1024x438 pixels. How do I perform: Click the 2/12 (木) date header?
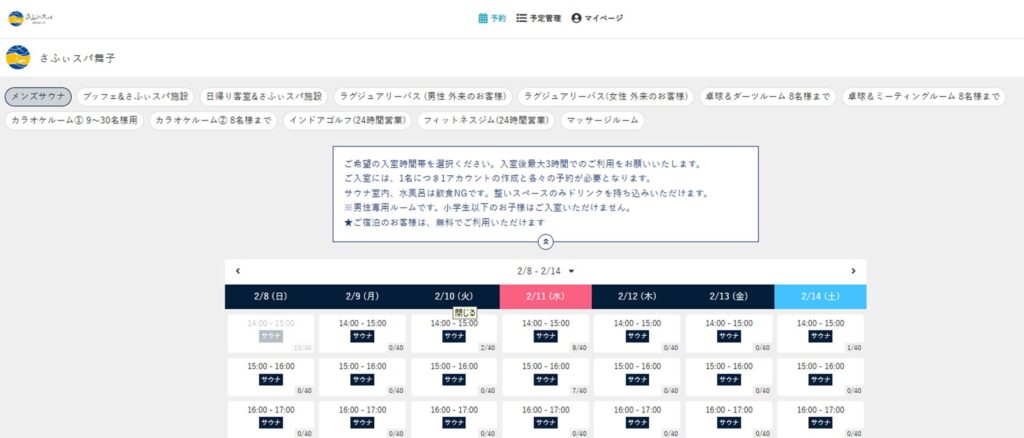(x=637, y=296)
